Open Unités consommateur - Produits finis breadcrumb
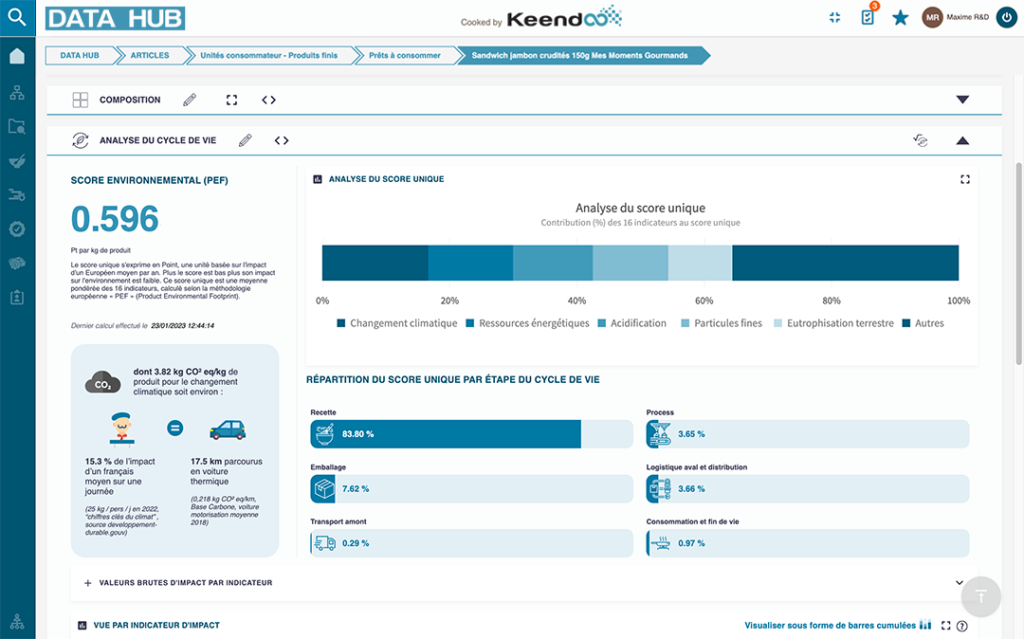The height and width of the screenshot is (639, 1024). (269, 56)
